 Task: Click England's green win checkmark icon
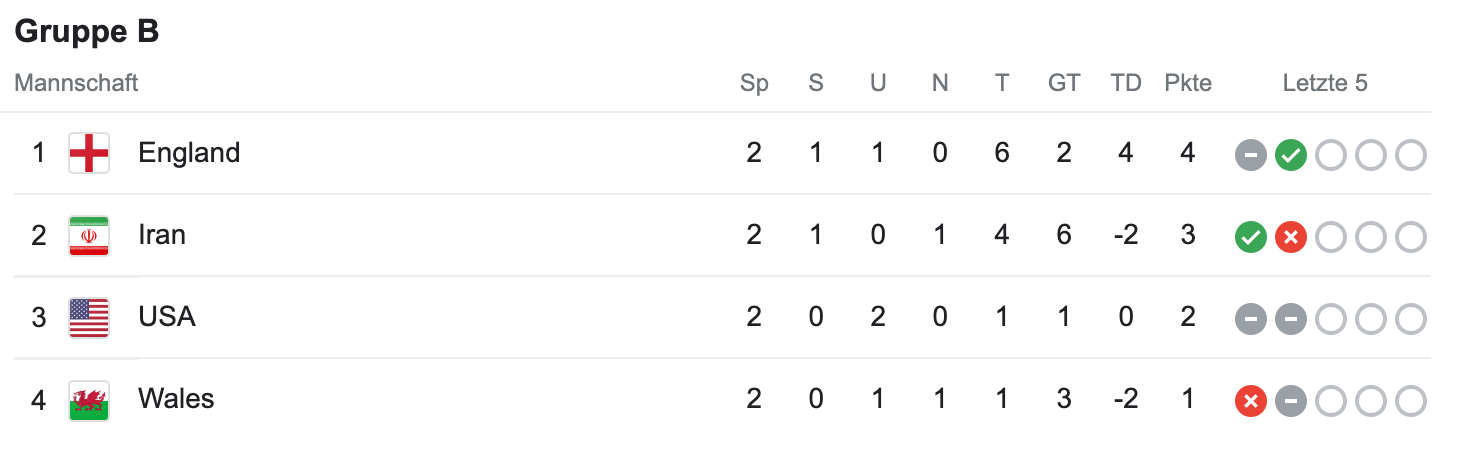pos(1291,155)
